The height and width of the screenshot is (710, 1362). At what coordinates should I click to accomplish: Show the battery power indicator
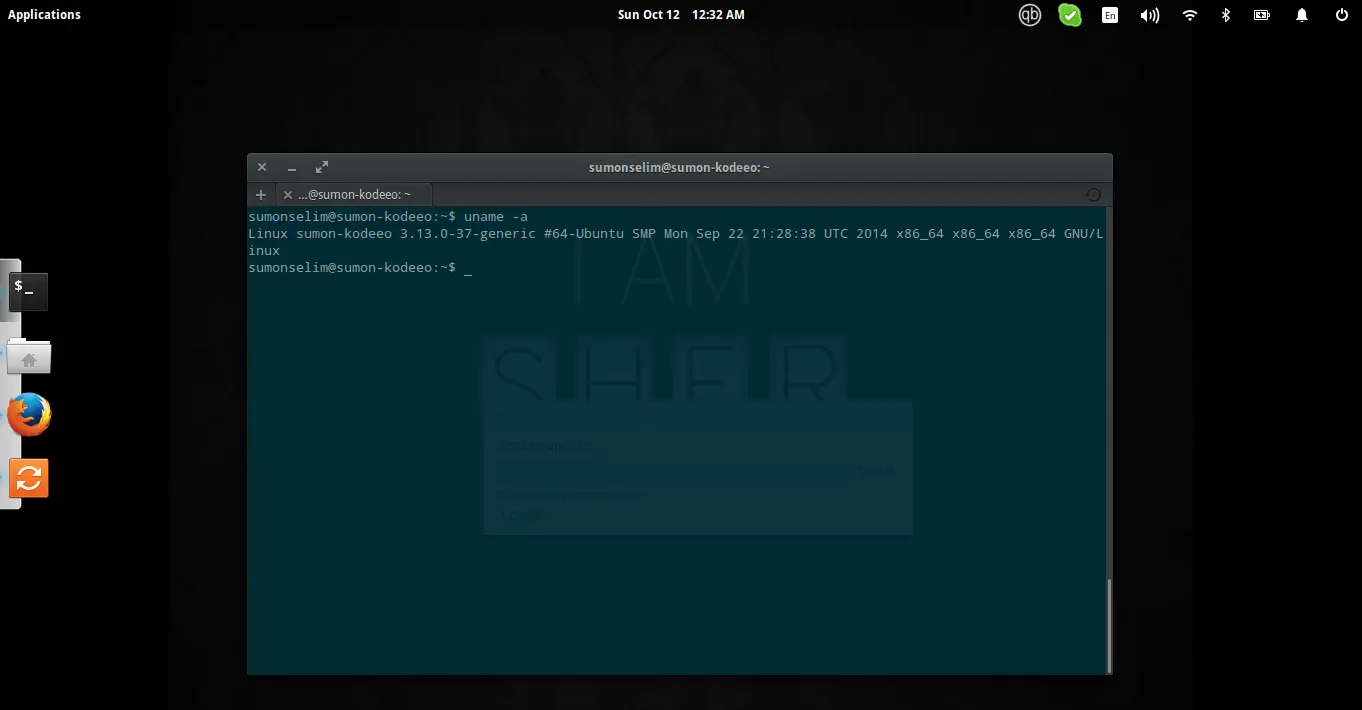1262,15
